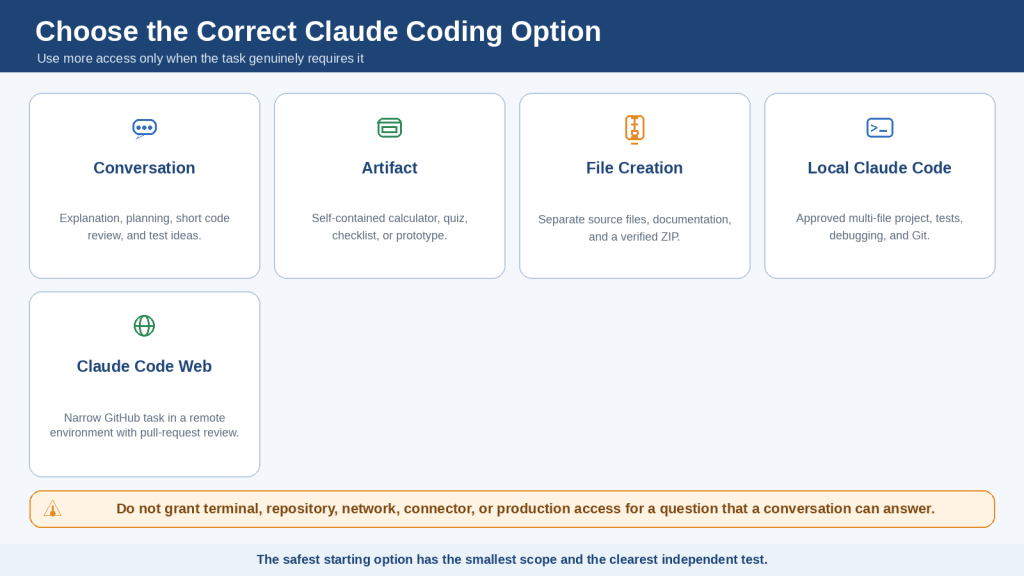Click the File Creation zip icon
Screen dimensions: 1024x576
634,129
